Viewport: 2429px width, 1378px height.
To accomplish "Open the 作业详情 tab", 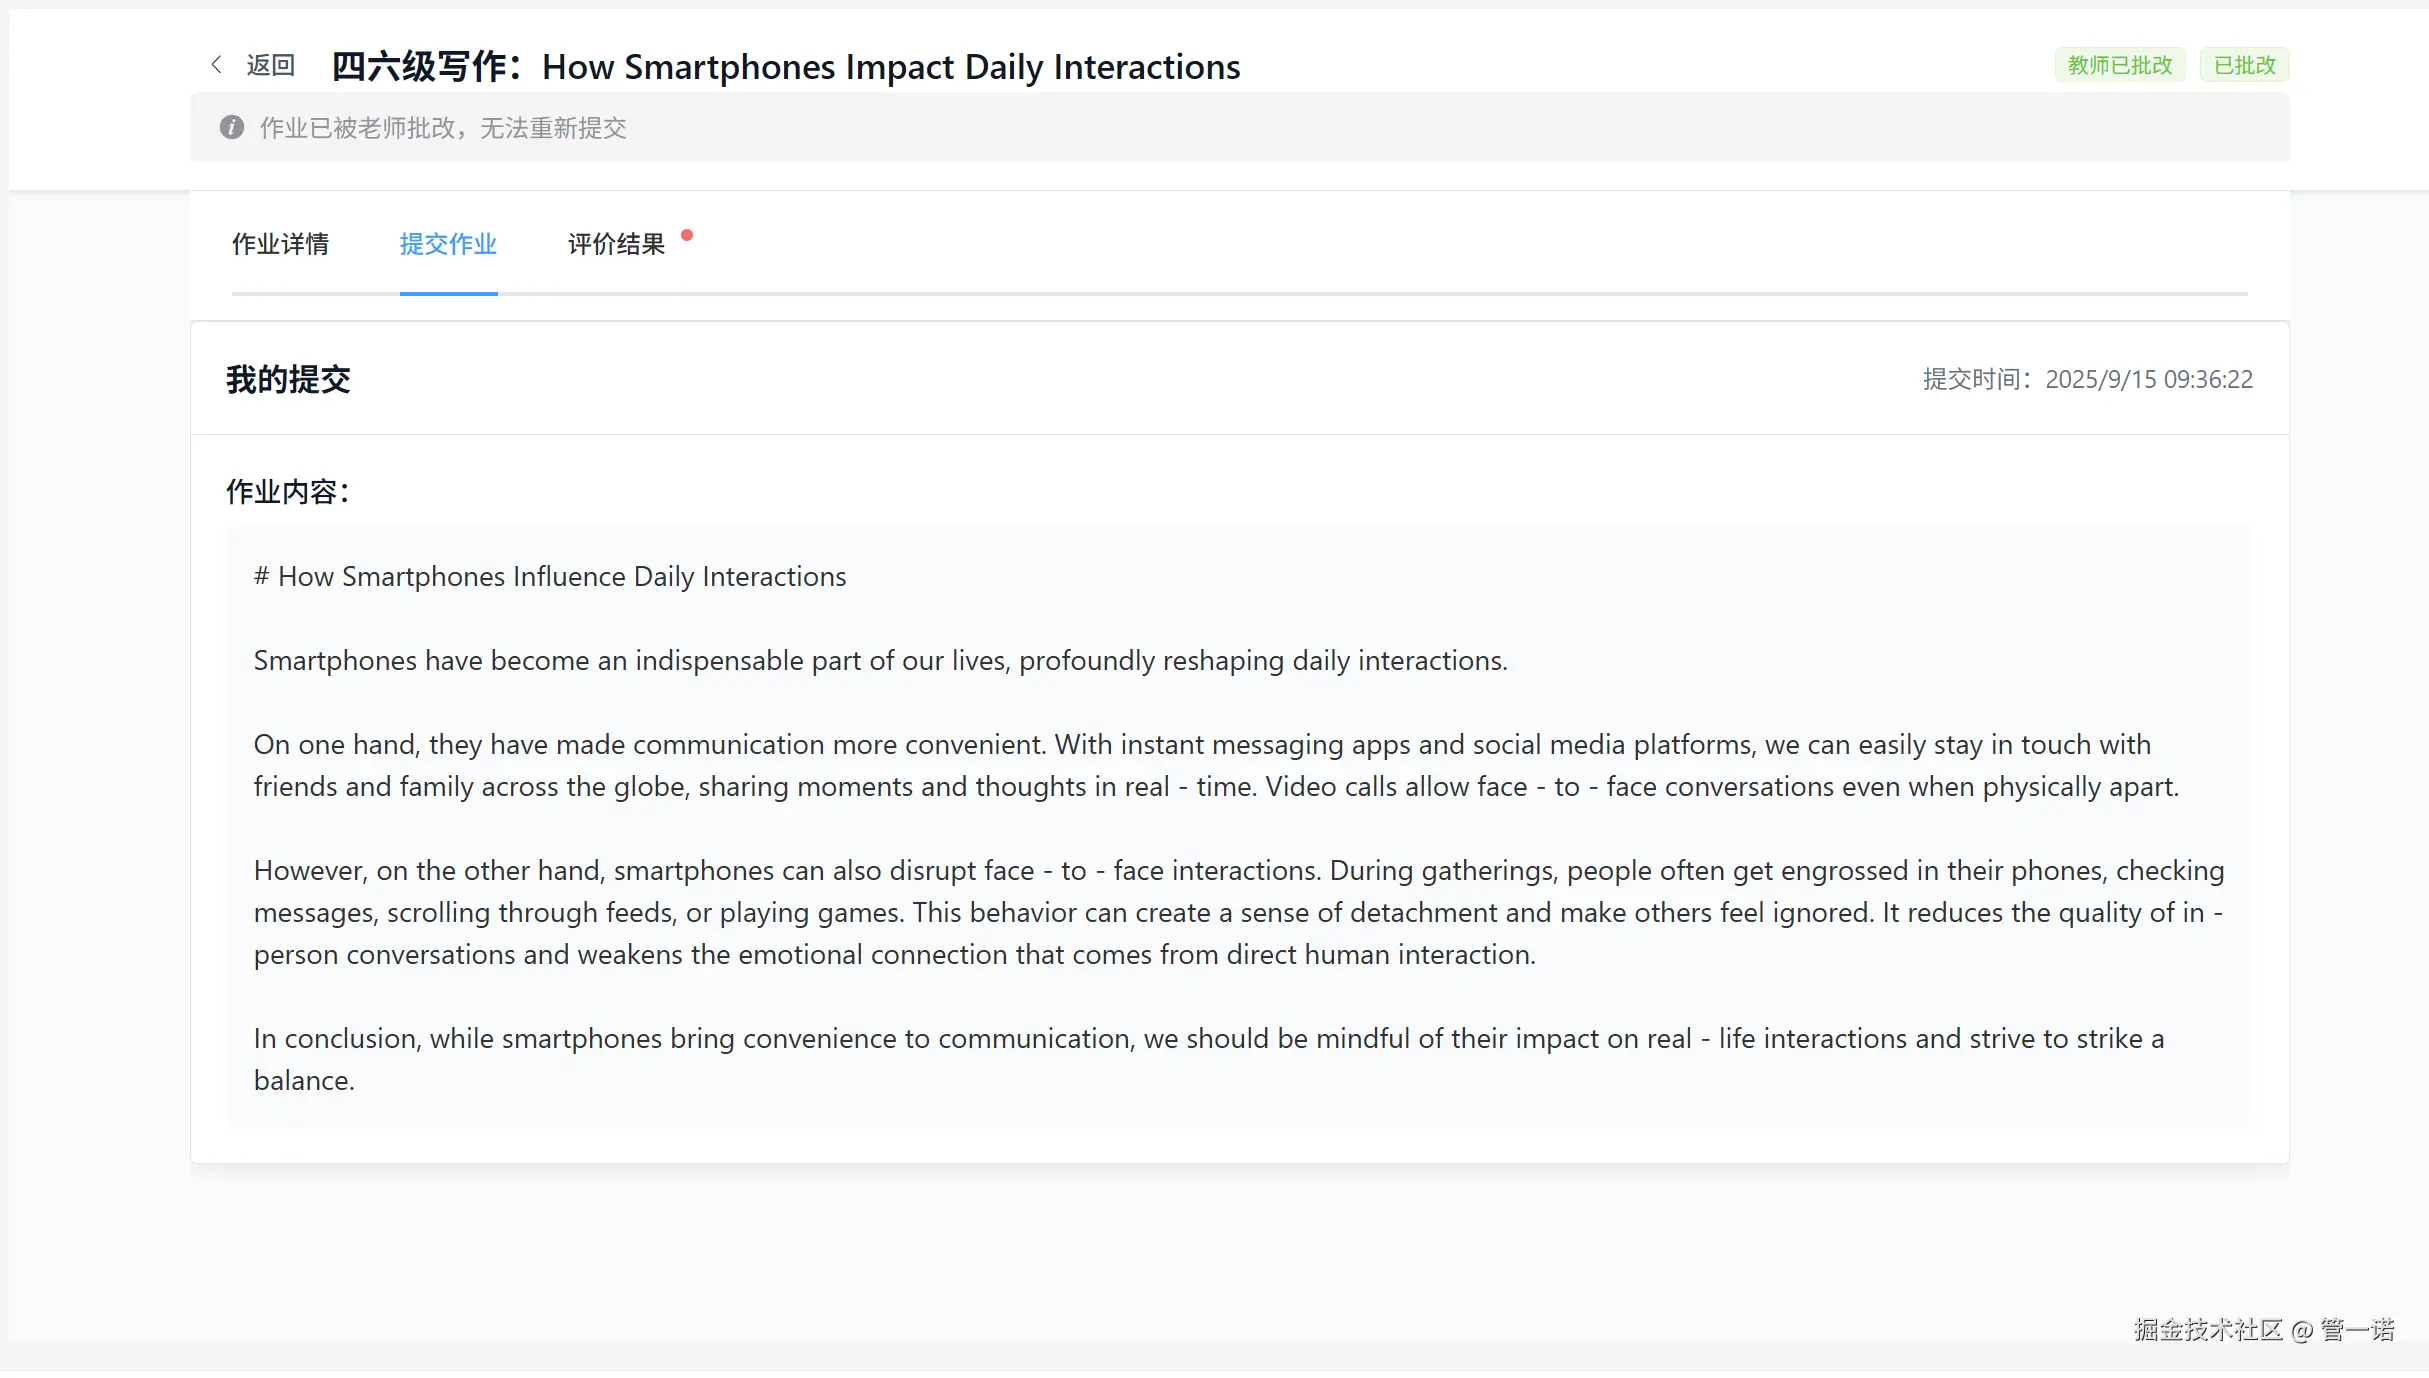I will [x=280, y=244].
